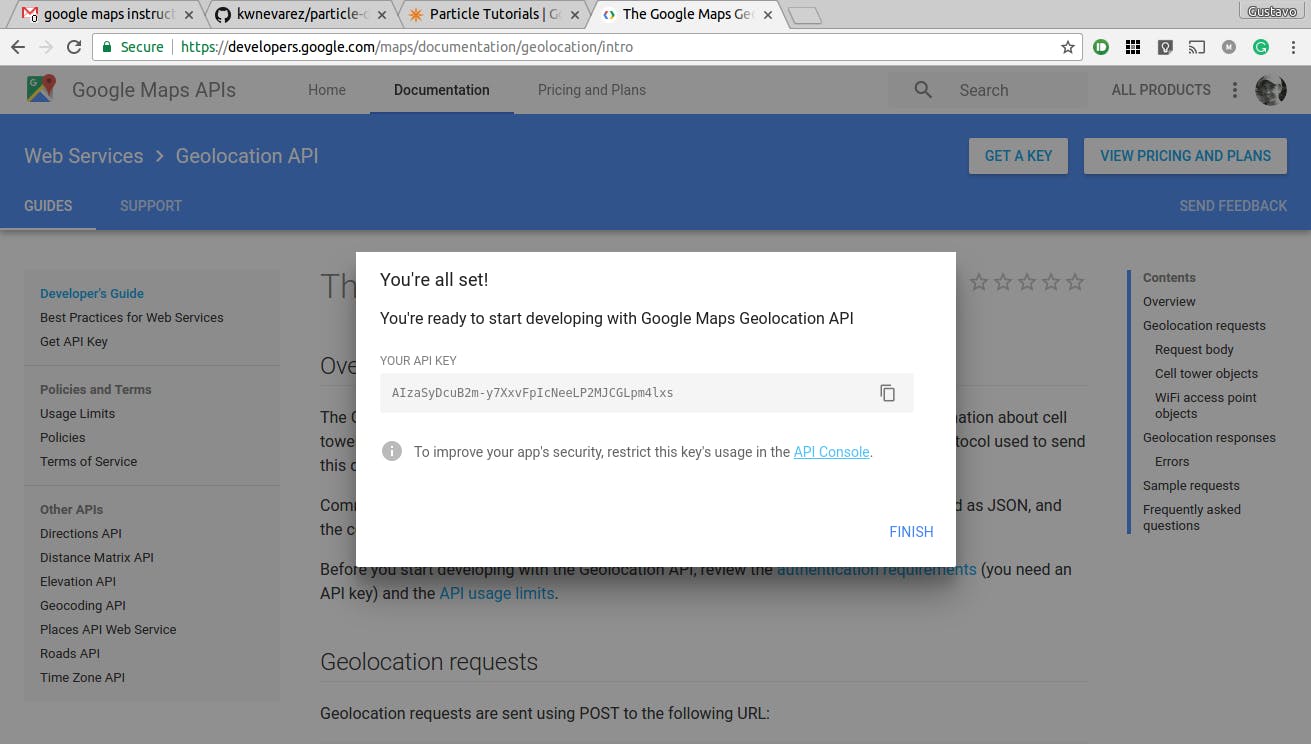1311x744 pixels.
Task: Select the SUPPORT tab
Action: pos(151,206)
